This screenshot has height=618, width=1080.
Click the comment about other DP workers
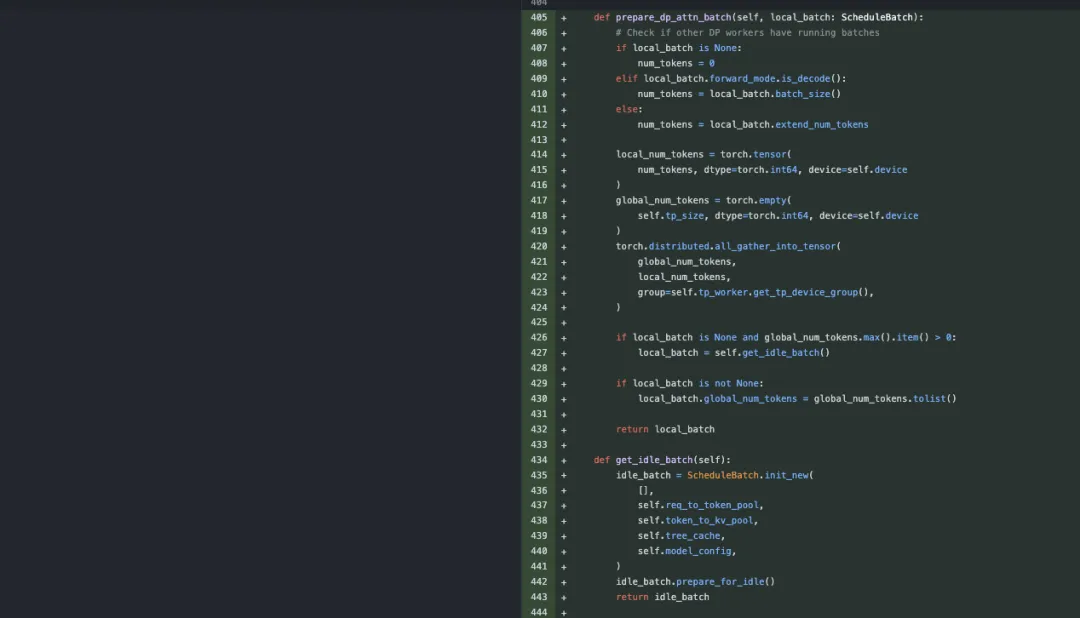747,32
